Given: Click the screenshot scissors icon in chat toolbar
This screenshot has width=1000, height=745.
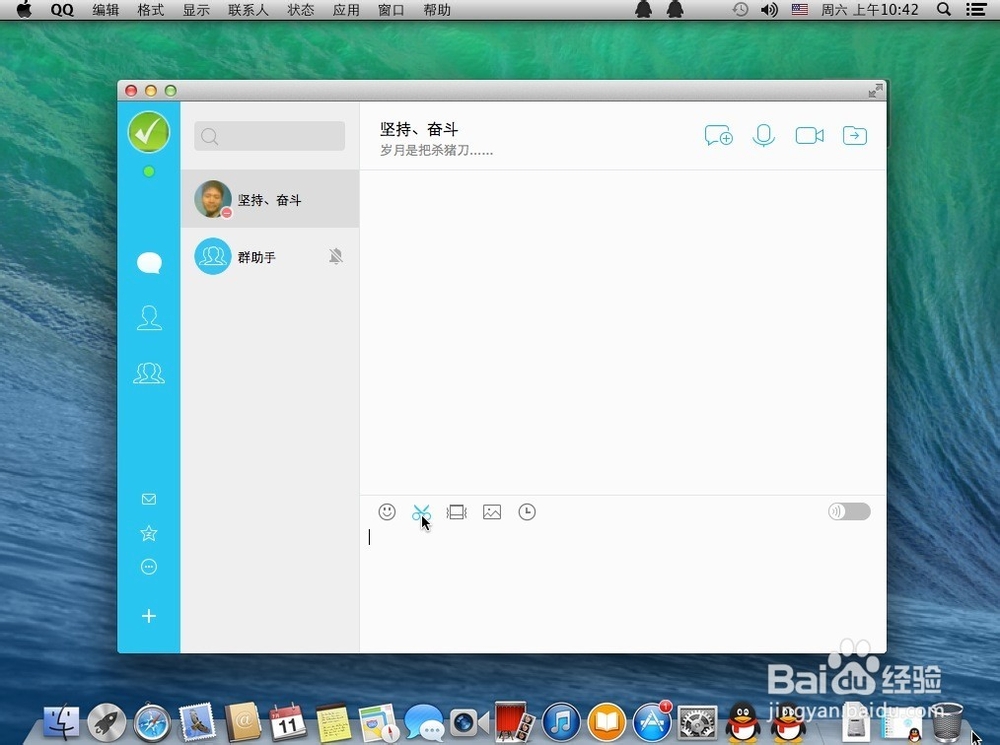Looking at the screenshot, I should (x=422, y=512).
